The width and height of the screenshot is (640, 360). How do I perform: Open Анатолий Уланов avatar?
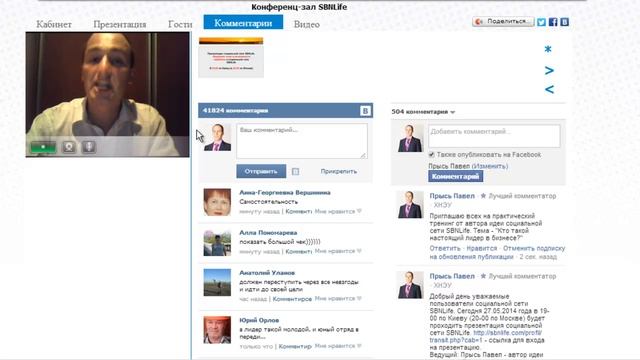click(217, 282)
